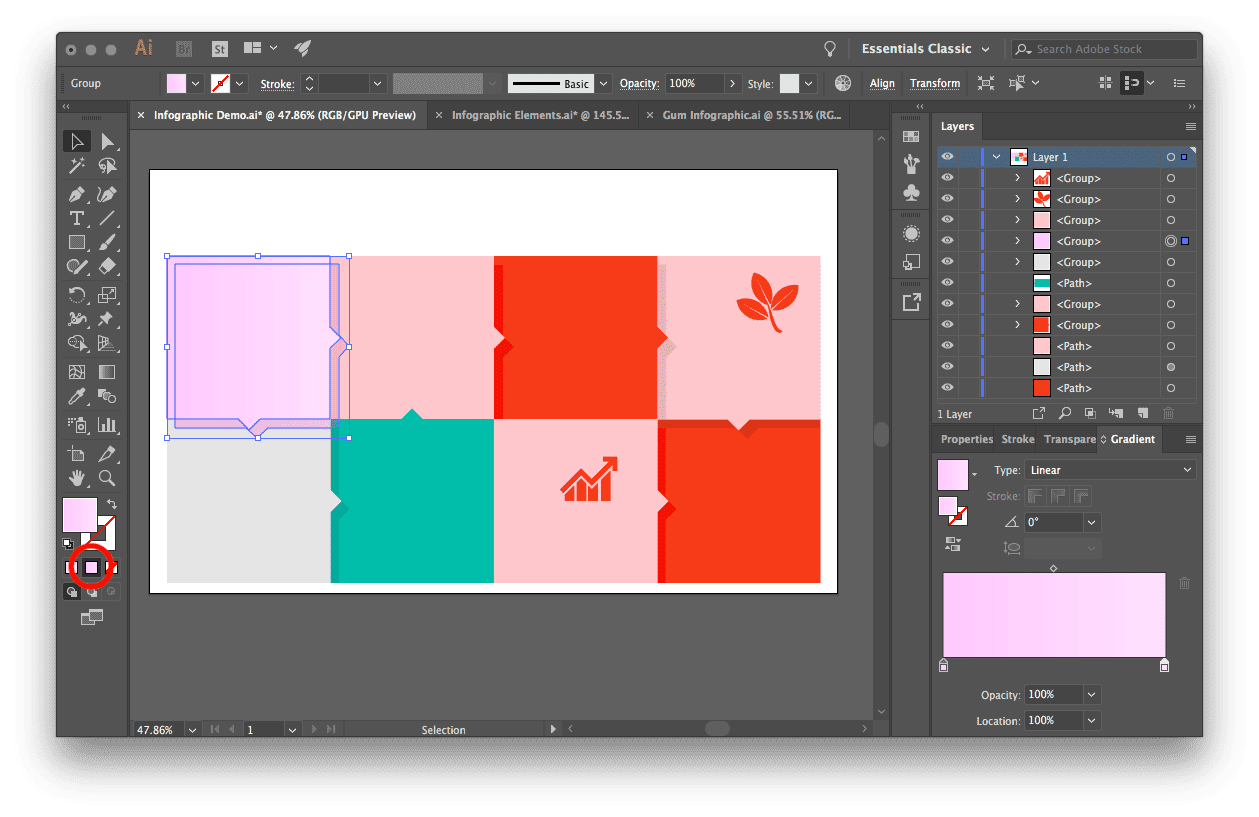The image size is (1259, 817).
Task: Hide Layer 1 with its eye icon
Action: pyautogui.click(x=947, y=157)
